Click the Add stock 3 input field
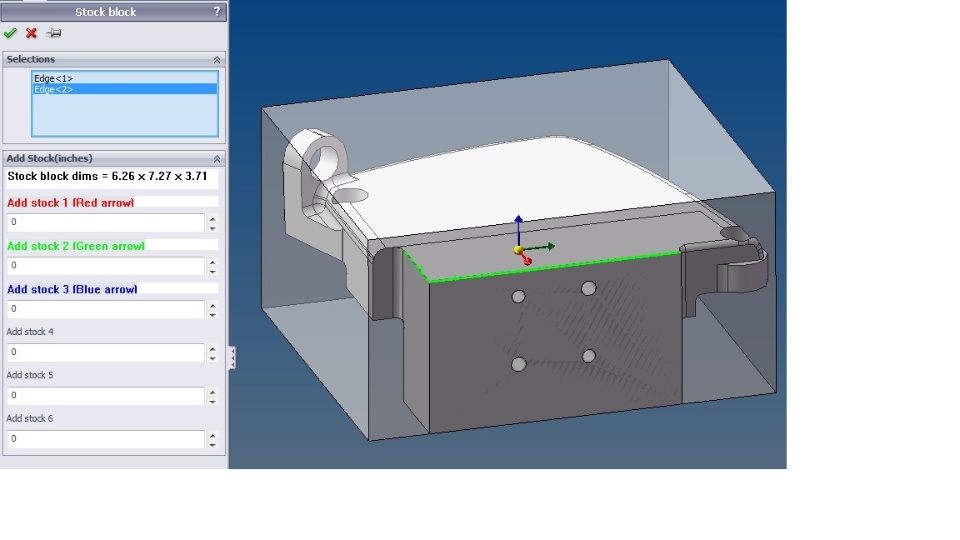Viewport: 960px width, 540px height. click(105, 309)
